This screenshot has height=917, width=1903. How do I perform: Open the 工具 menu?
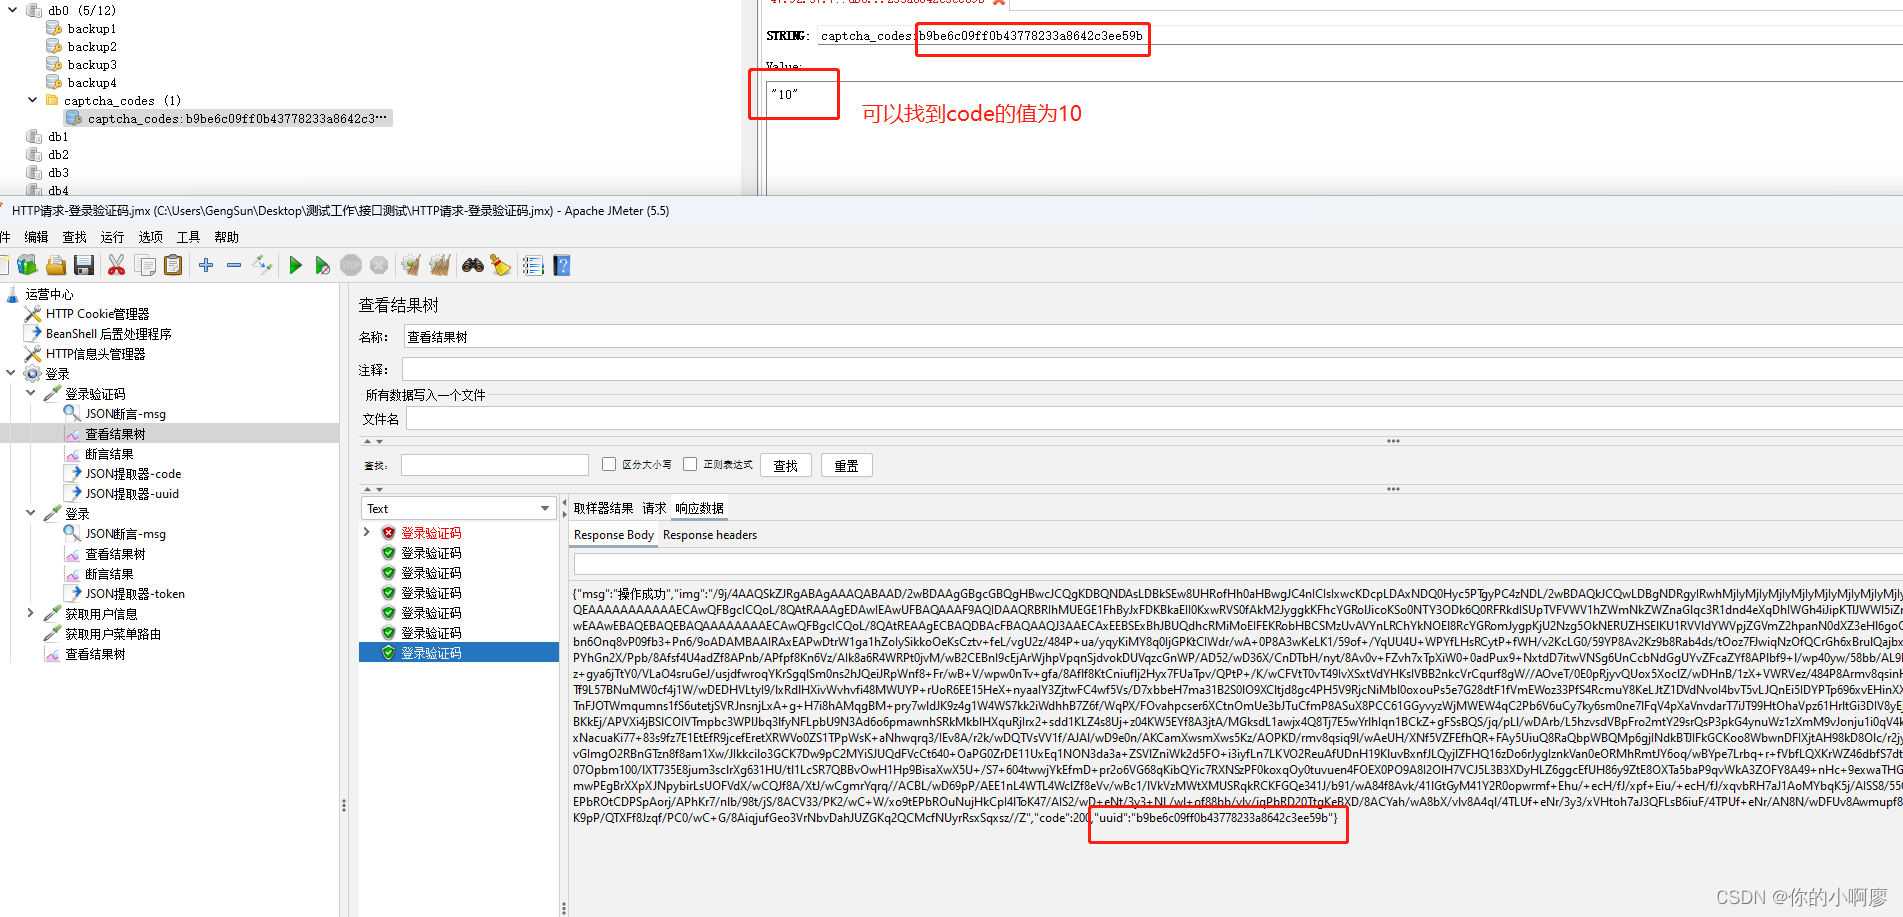click(x=188, y=237)
